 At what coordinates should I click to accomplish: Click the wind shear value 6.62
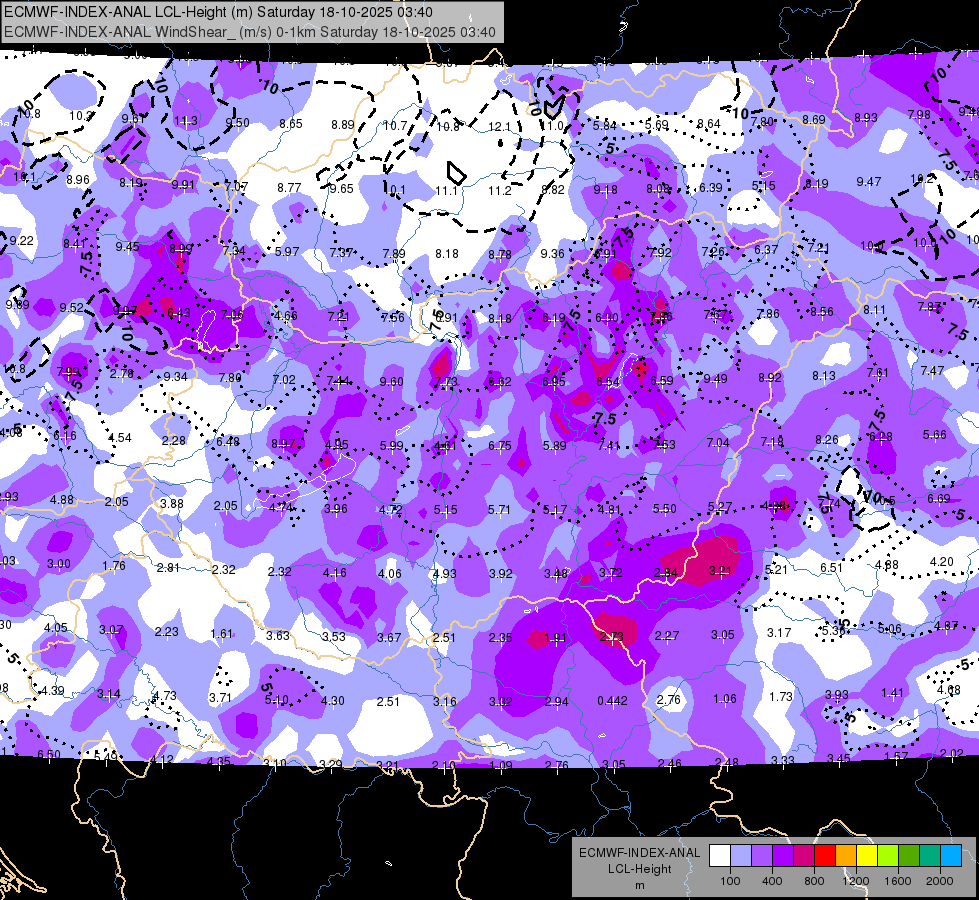[499, 382]
